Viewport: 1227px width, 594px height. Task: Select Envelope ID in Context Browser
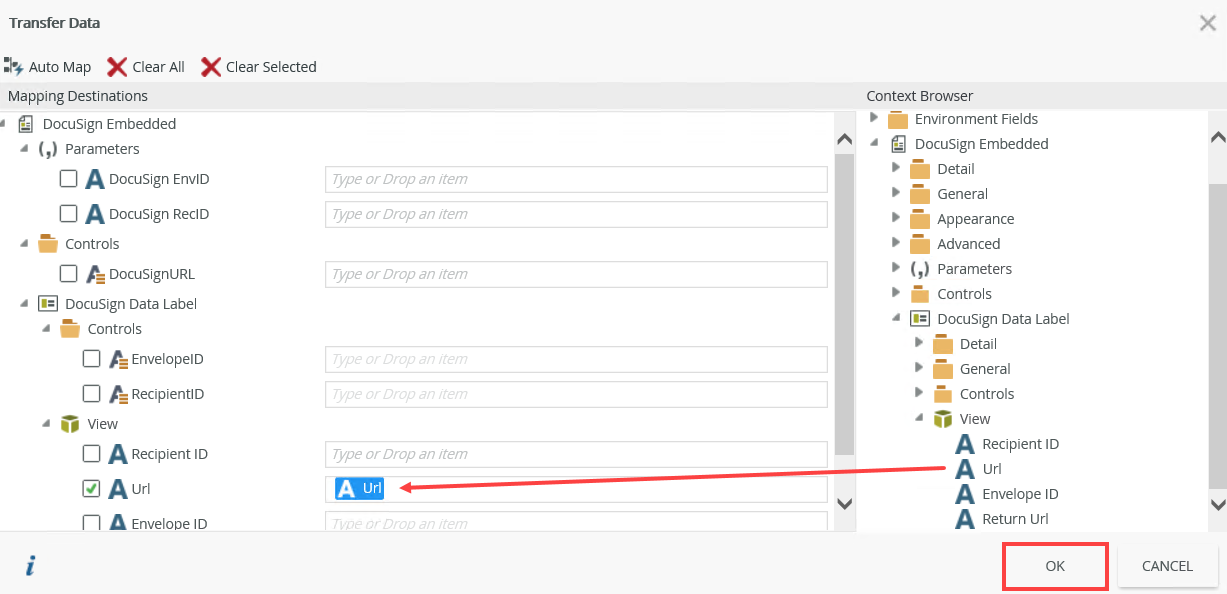(x=1019, y=494)
